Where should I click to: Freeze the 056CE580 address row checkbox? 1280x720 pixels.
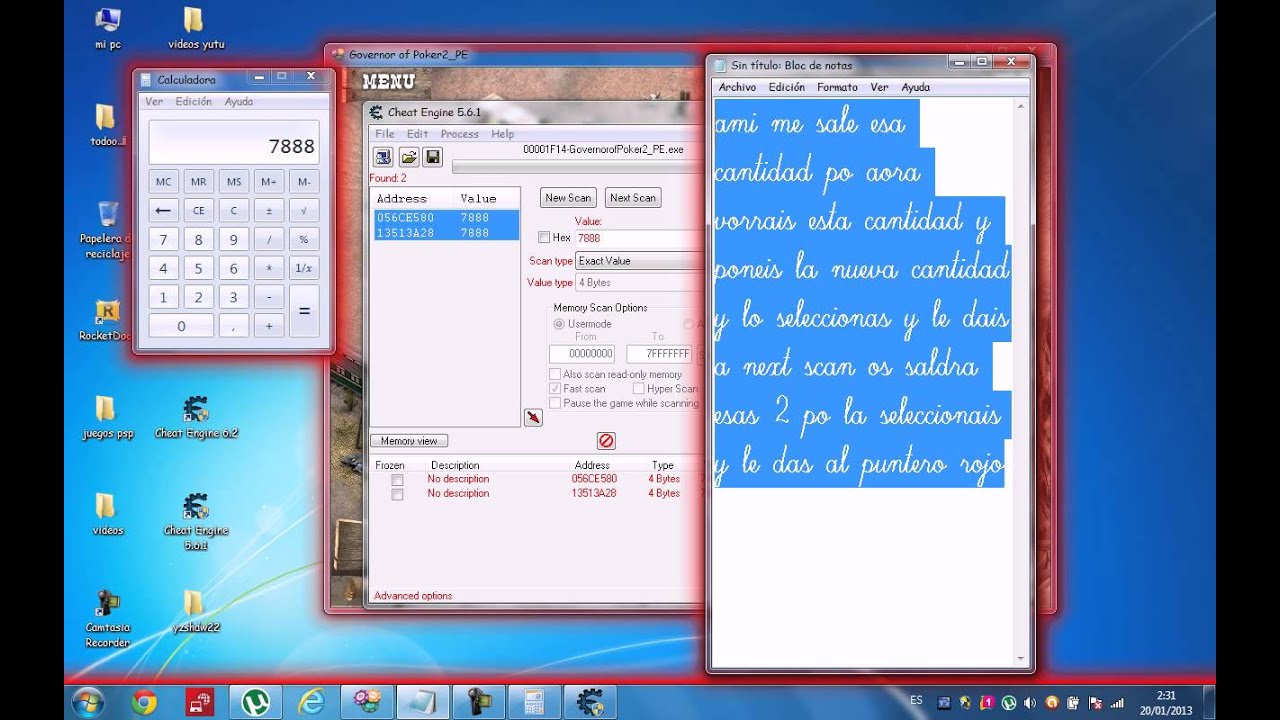point(397,480)
